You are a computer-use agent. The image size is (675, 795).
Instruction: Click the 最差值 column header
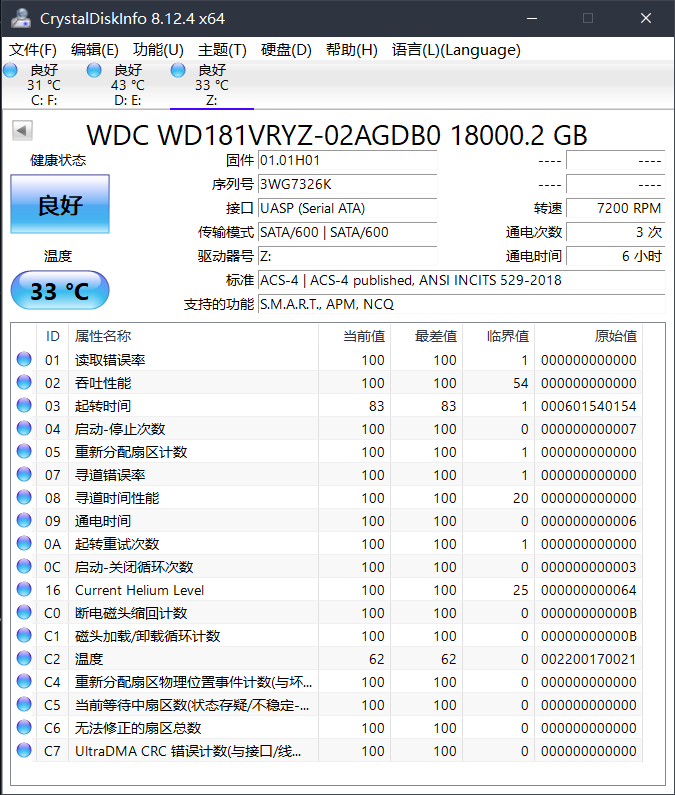click(426, 336)
